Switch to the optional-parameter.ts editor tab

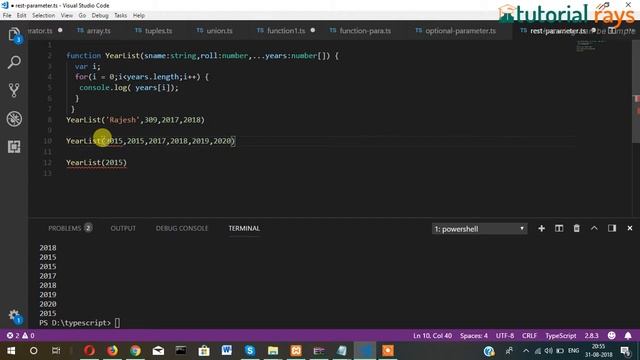pyautogui.click(x=456, y=31)
